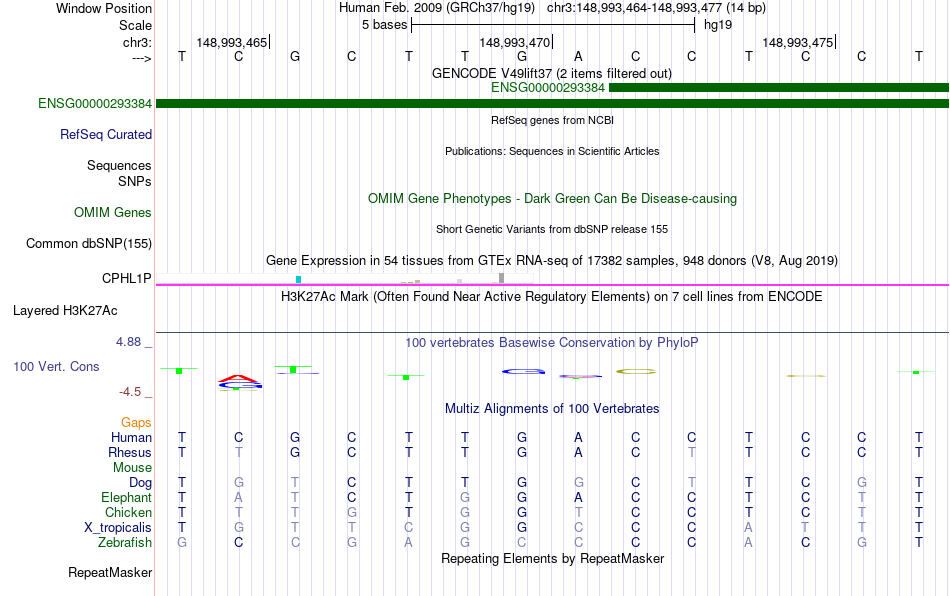Click the RepeatMasker track label

pyautogui.click(x=110, y=572)
